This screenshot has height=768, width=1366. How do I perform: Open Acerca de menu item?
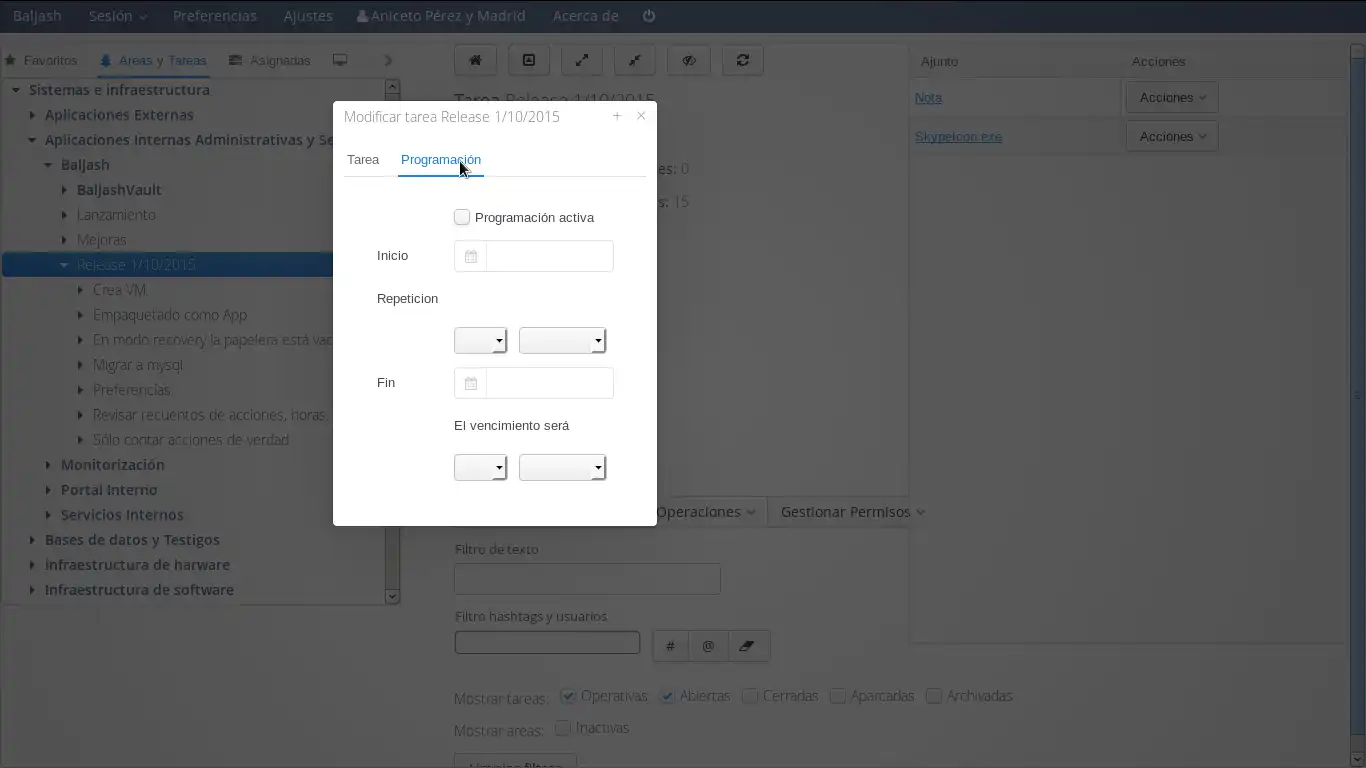point(585,16)
